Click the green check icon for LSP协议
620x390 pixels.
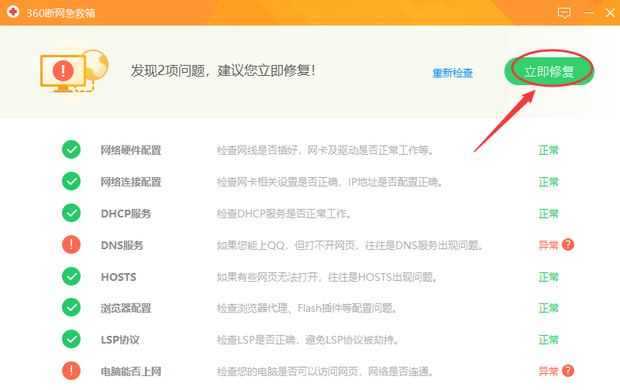pos(71,339)
